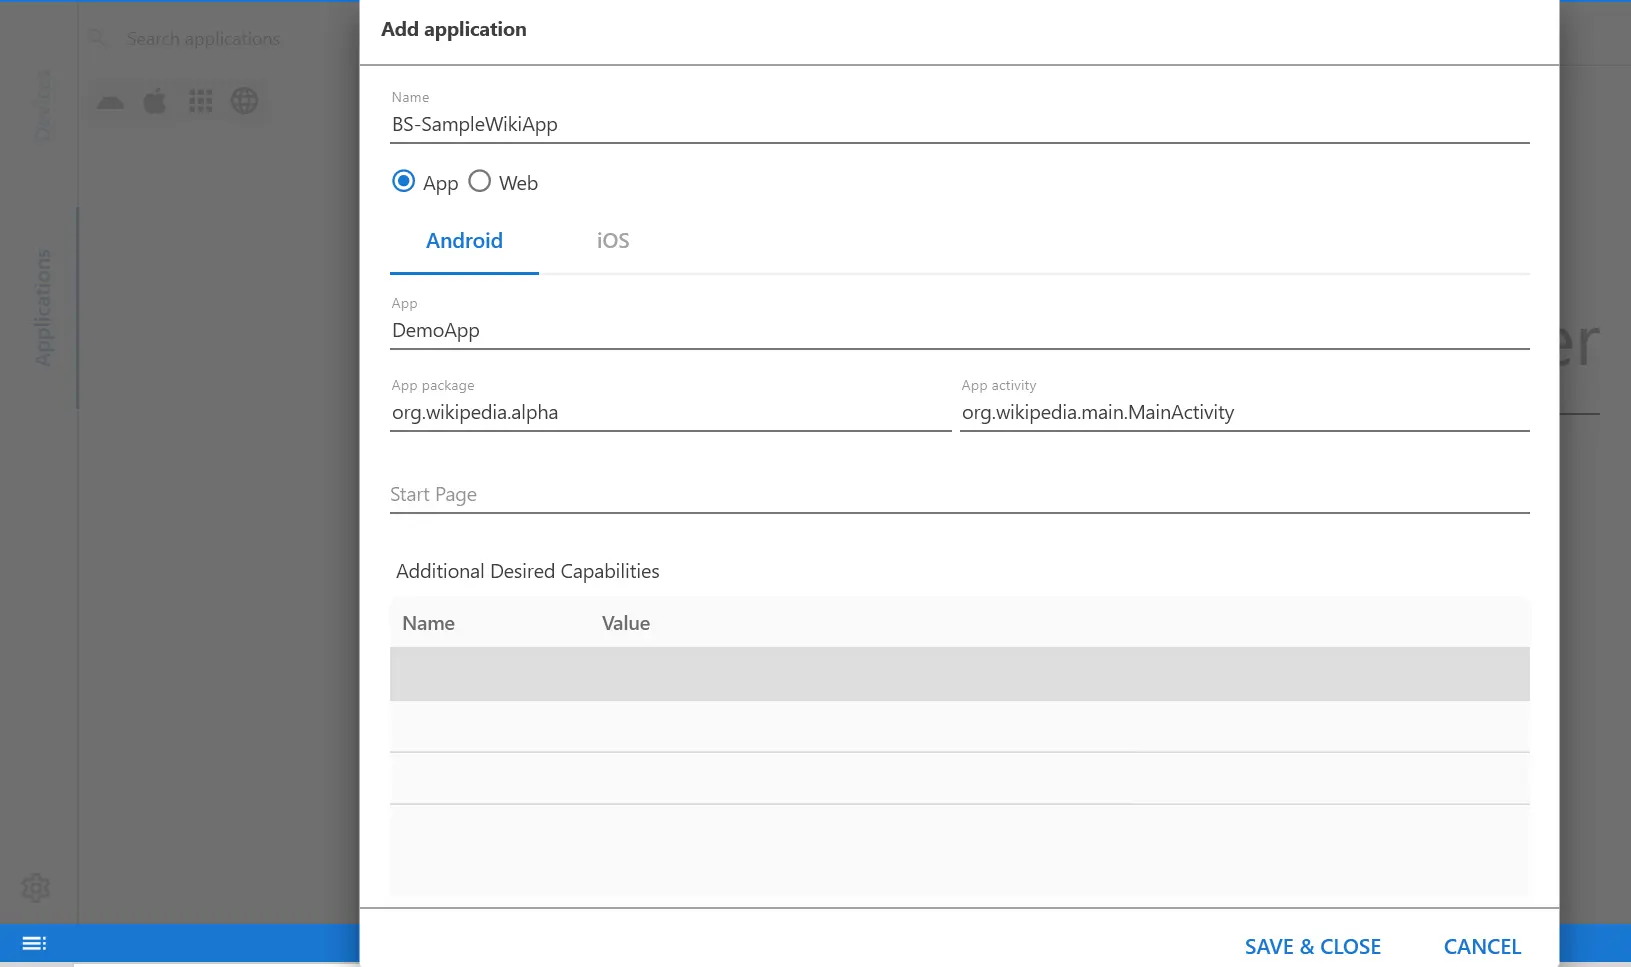Open the settings gear icon

[36, 887]
